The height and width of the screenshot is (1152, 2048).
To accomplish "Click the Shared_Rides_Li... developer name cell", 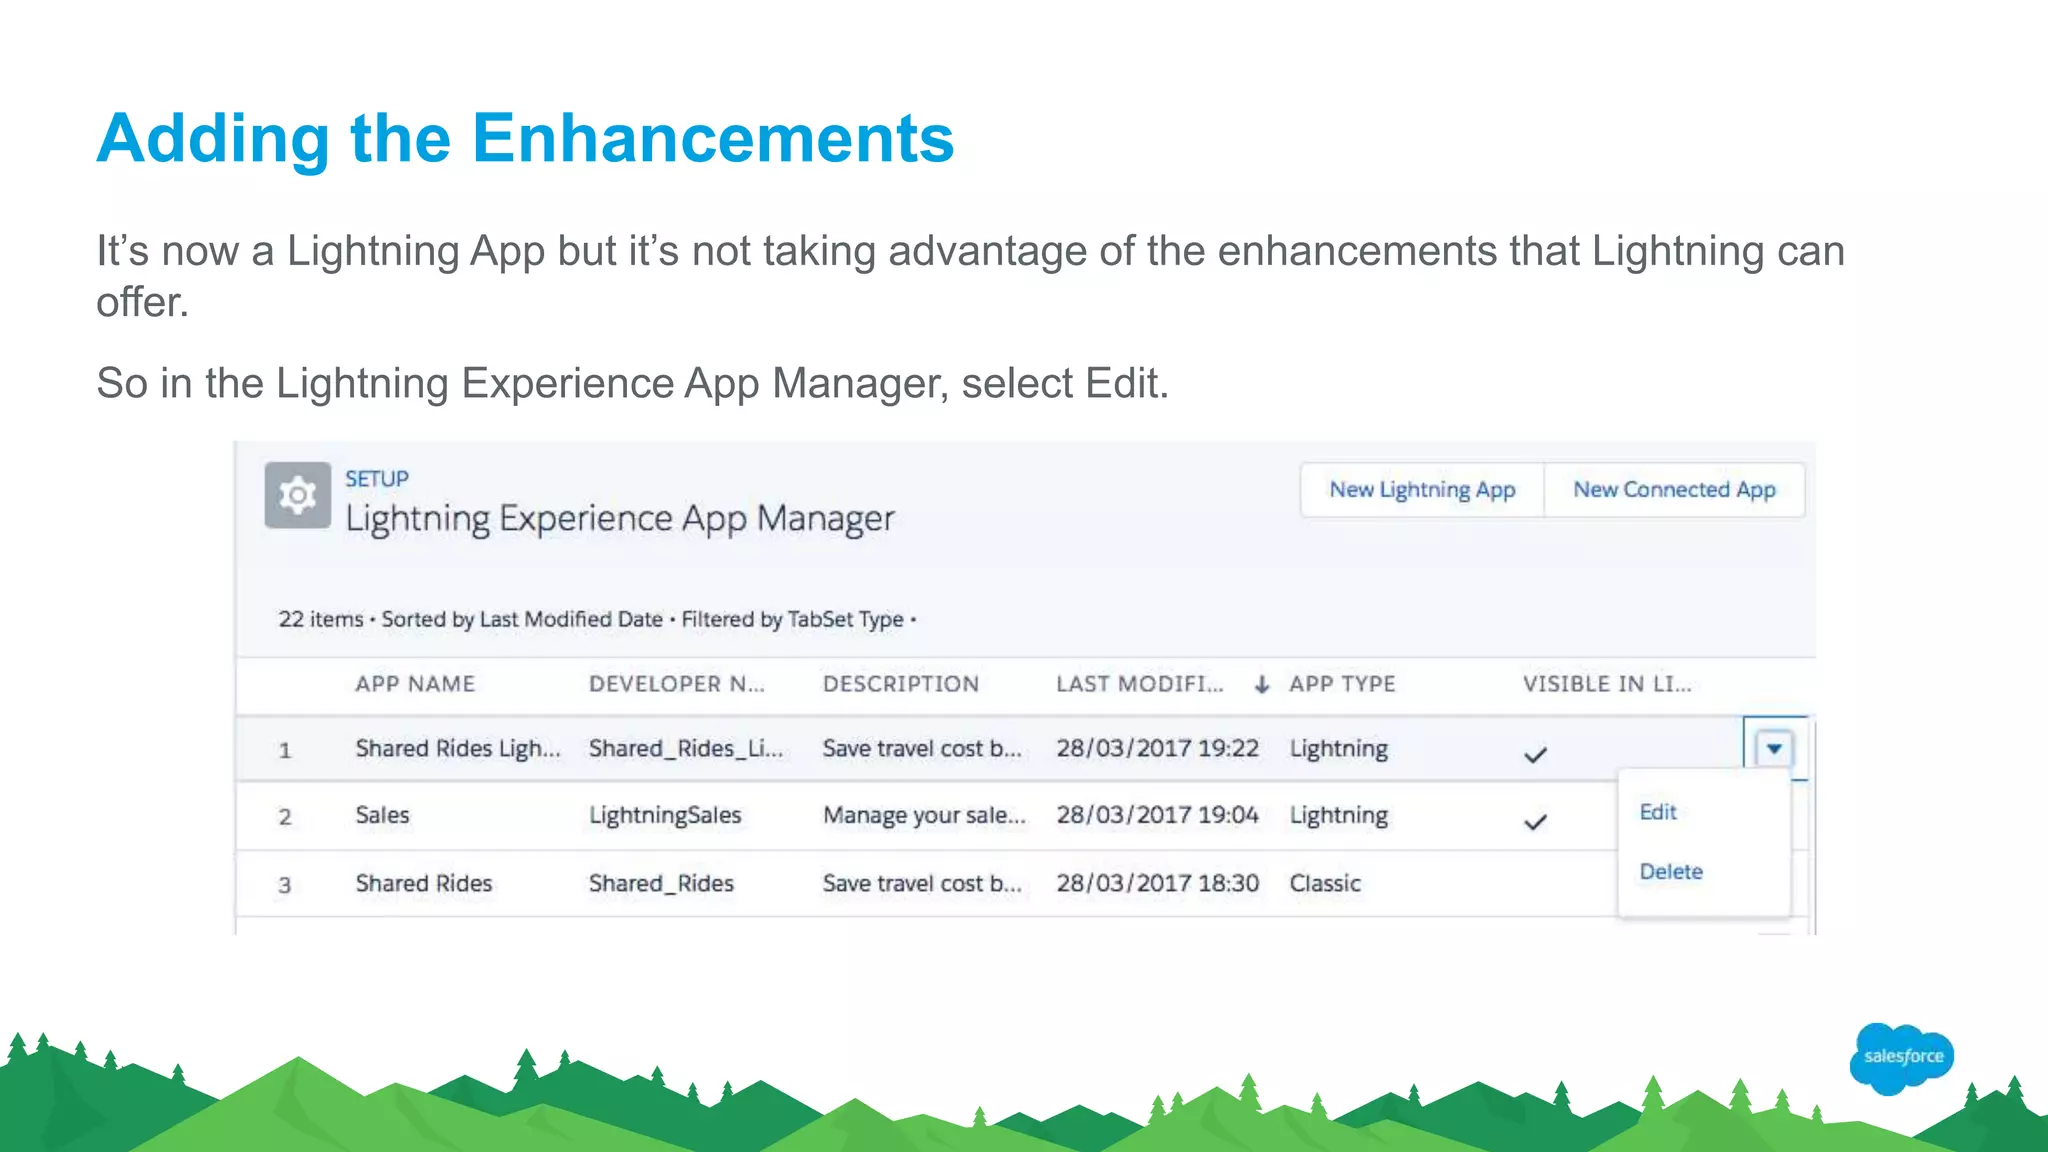I will point(686,748).
